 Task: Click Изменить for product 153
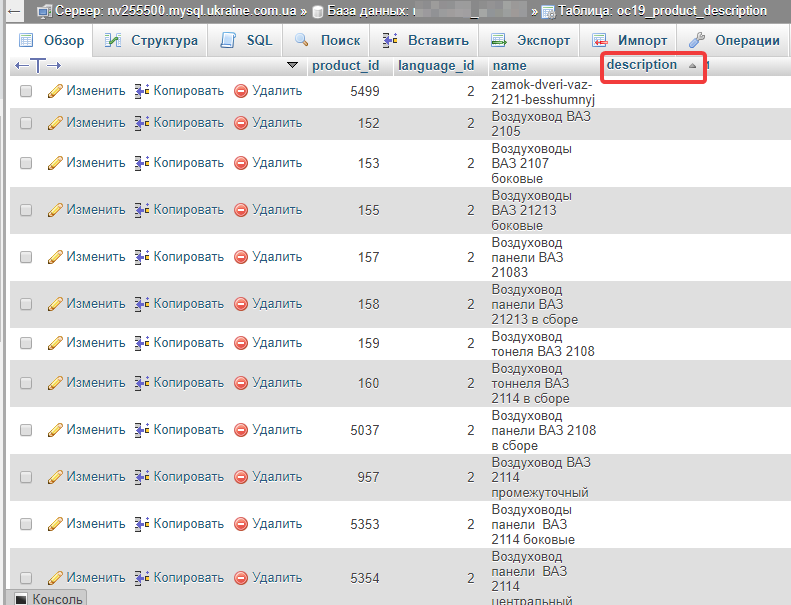(96, 162)
